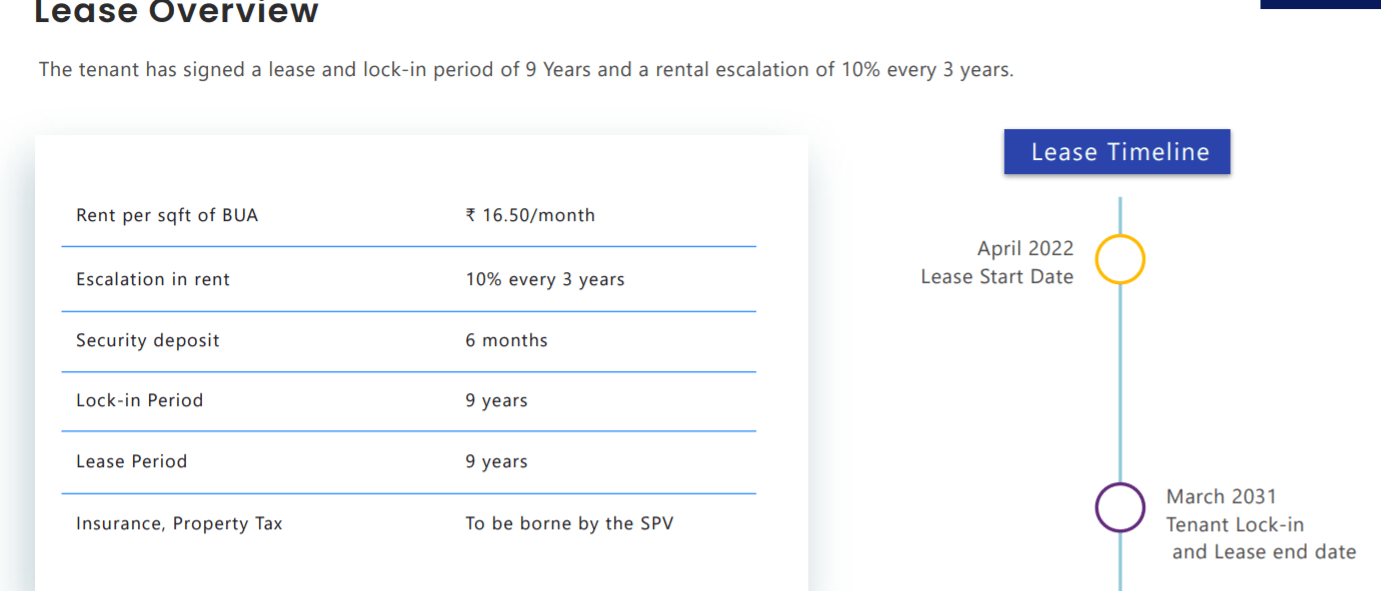Click the tenant lease summary sentence
The image size is (1381, 591).
click(x=526, y=70)
